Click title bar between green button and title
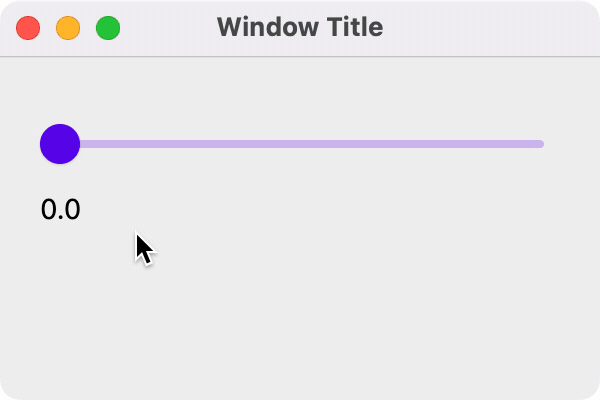This screenshot has width=600, height=400. 165,27
